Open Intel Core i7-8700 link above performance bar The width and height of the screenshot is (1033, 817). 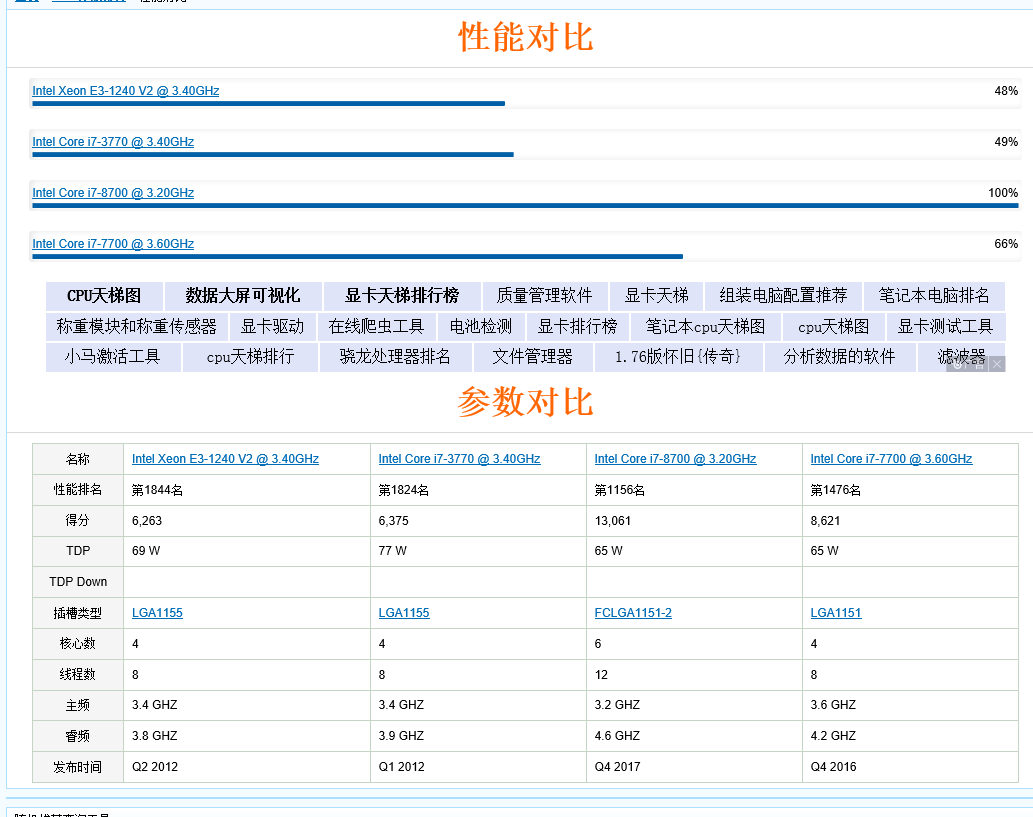tap(113, 192)
